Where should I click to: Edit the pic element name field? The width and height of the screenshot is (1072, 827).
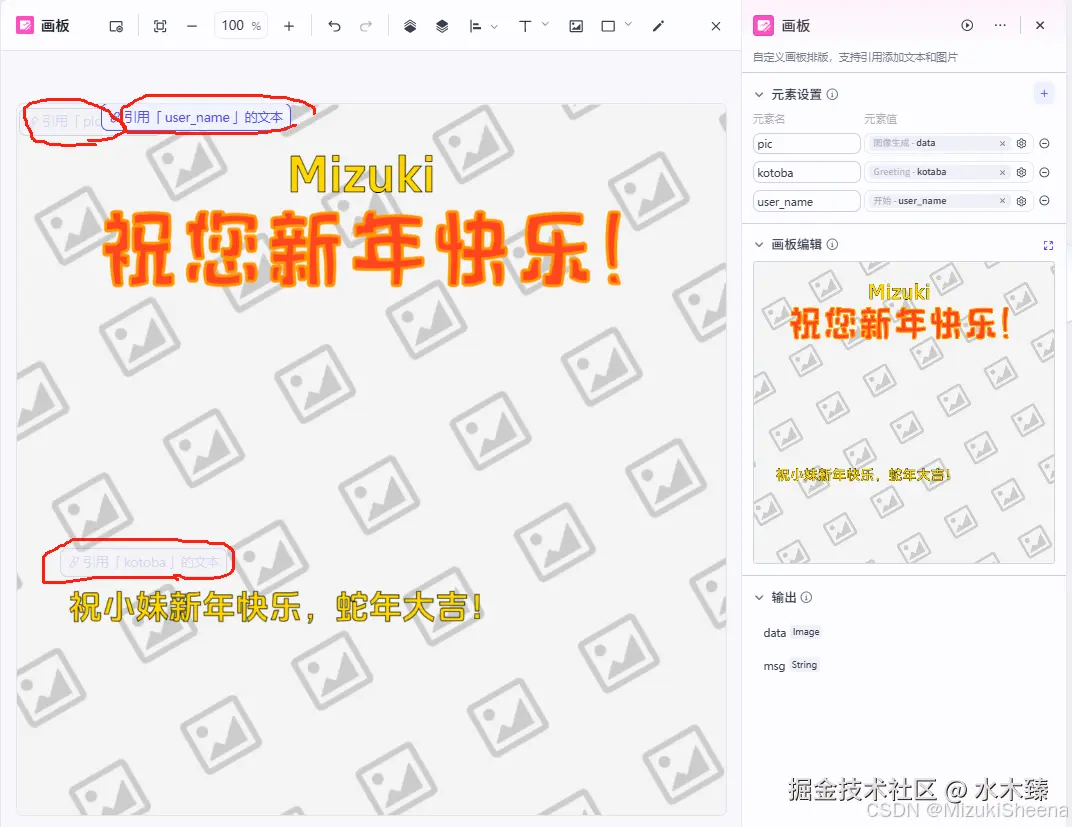coord(807,144)
